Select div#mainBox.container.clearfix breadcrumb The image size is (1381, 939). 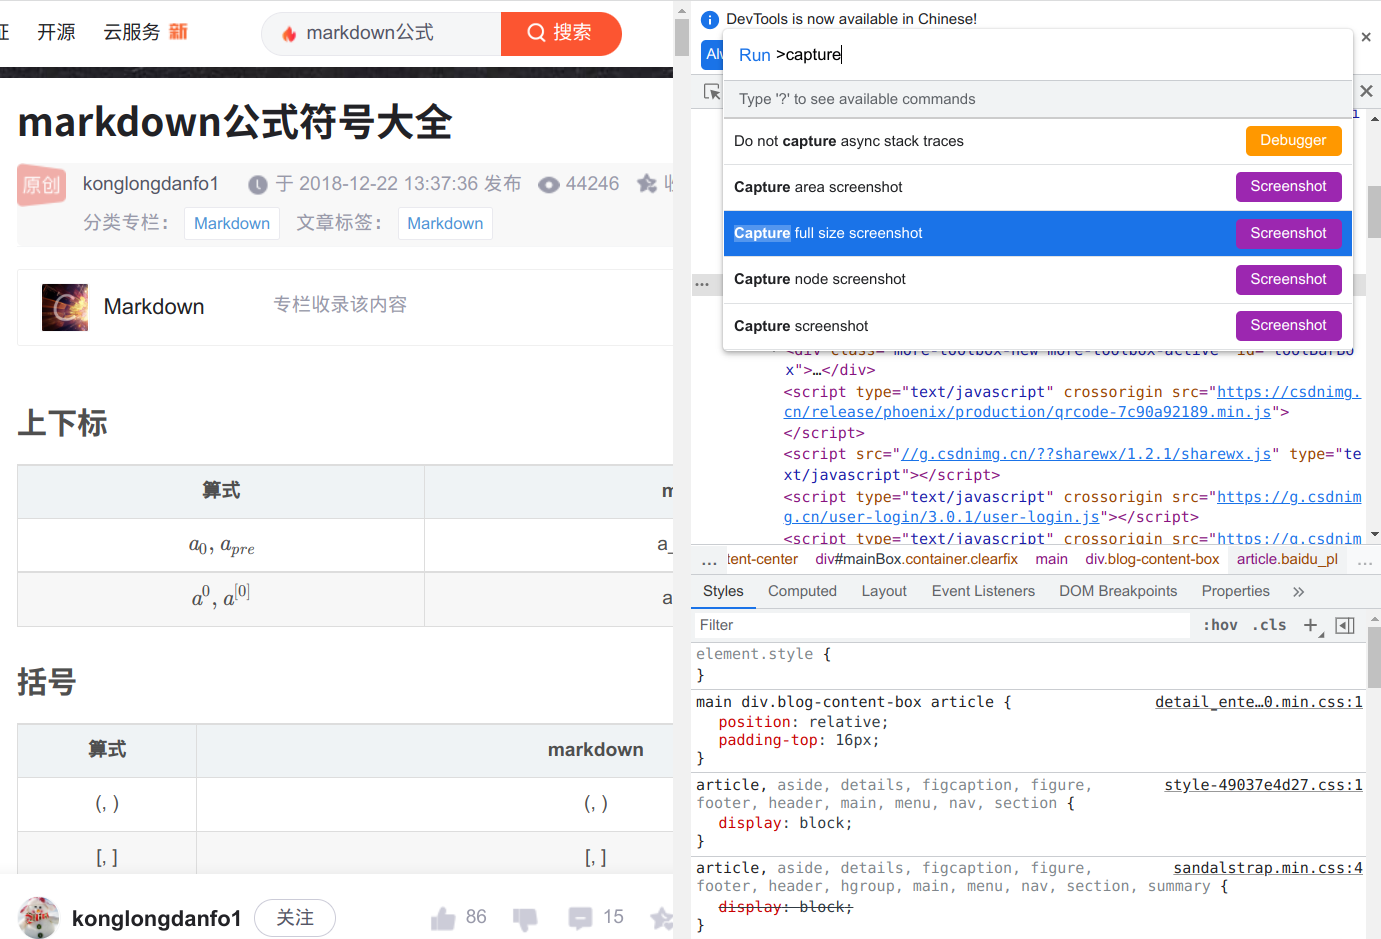pyautogui.click(x=916, y=560)
